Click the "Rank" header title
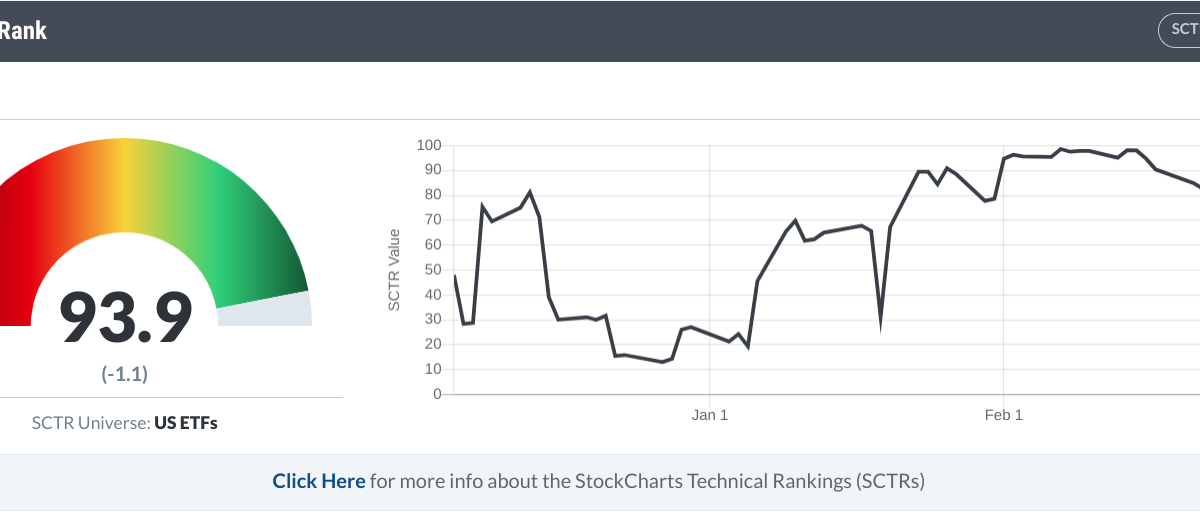The image size is (1200, 523). (23, 31)
